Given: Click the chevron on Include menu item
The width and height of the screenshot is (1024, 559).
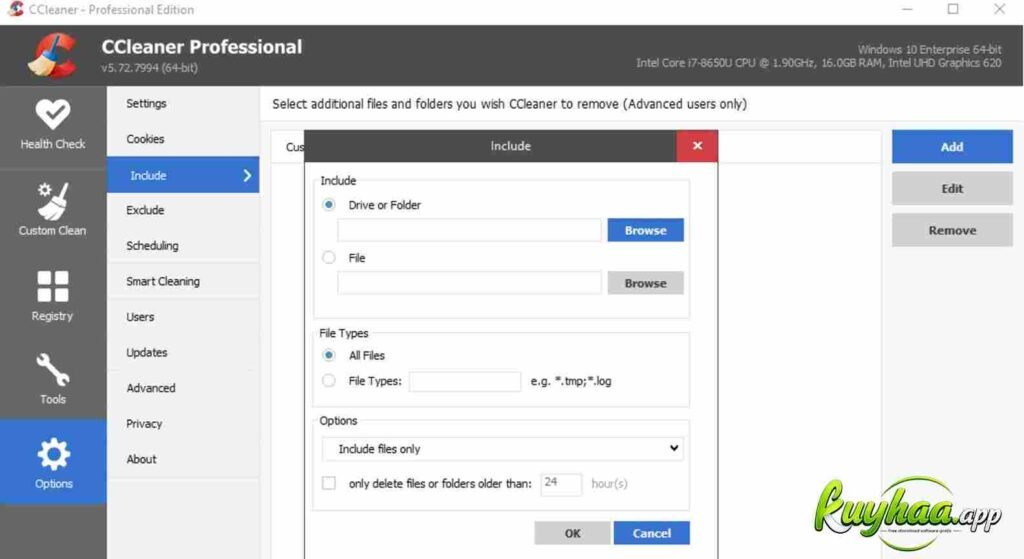Looking at the screenshot, I should pyautogui.click(x=247, y=175).
